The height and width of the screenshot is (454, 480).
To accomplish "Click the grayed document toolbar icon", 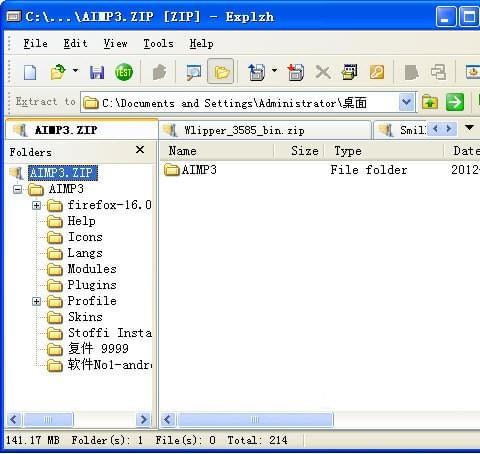I will pos(411,72).
